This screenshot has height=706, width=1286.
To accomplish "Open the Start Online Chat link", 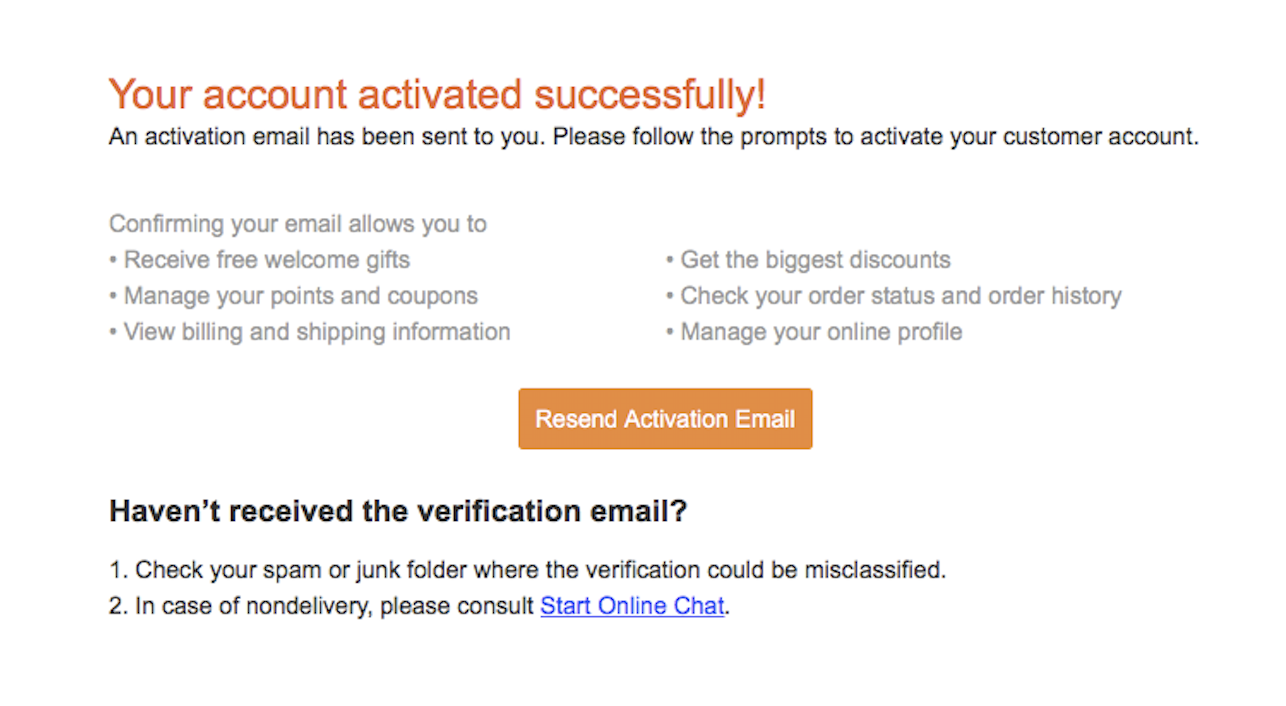I will 632,606.
